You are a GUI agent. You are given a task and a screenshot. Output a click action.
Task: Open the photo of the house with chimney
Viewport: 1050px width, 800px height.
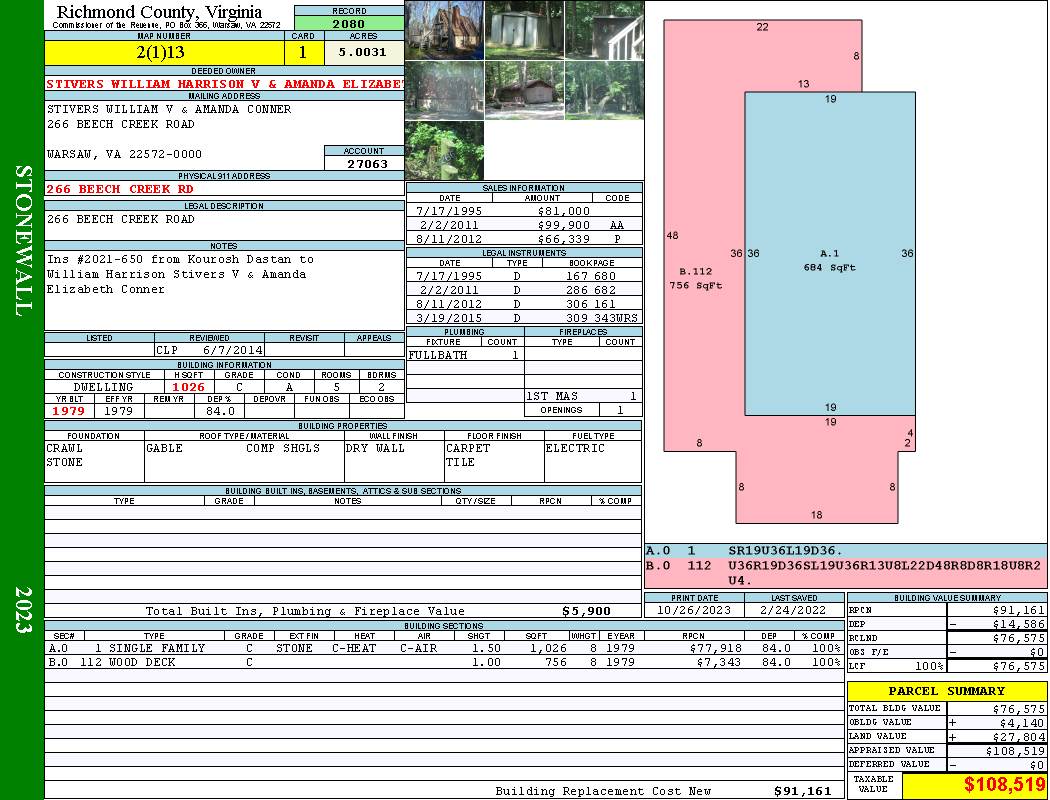[444, 29]
